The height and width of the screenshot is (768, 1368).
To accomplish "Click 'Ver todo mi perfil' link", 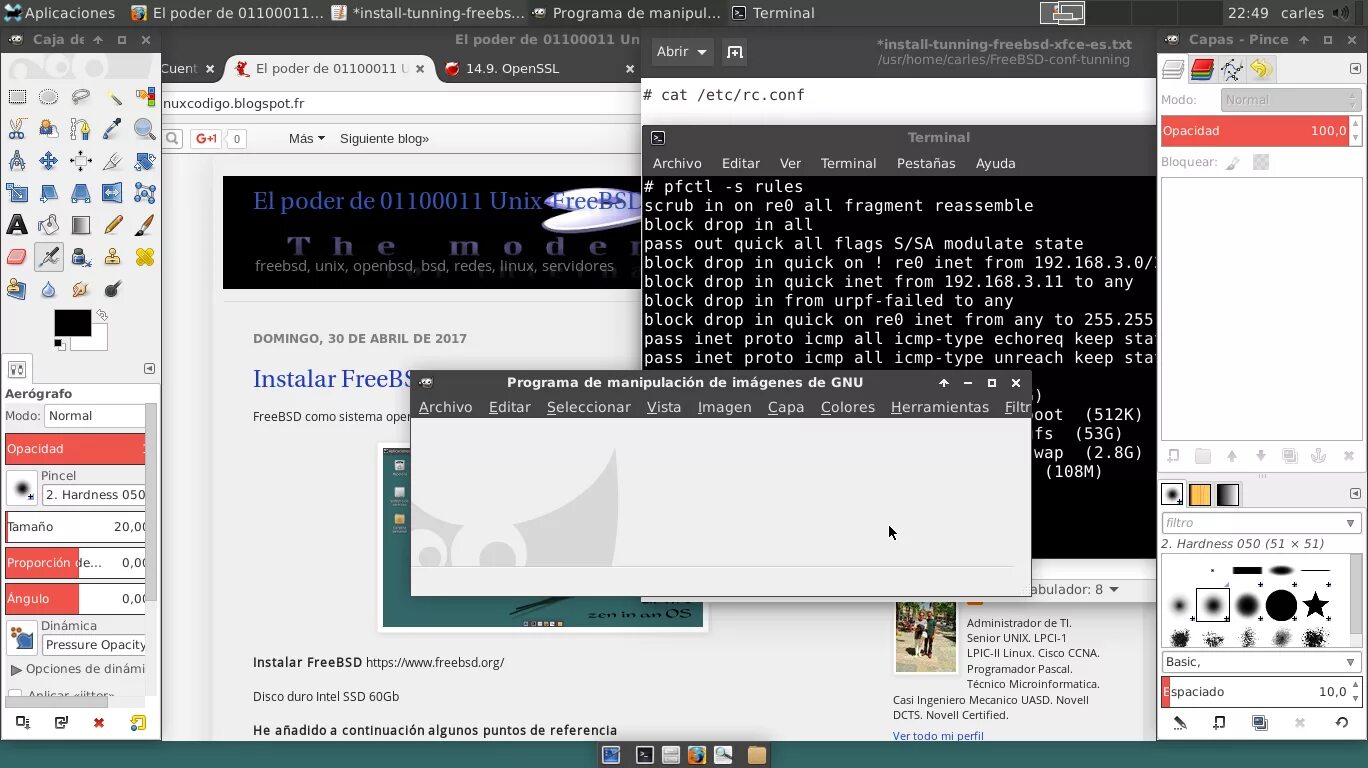I will (x=938, y=736).
